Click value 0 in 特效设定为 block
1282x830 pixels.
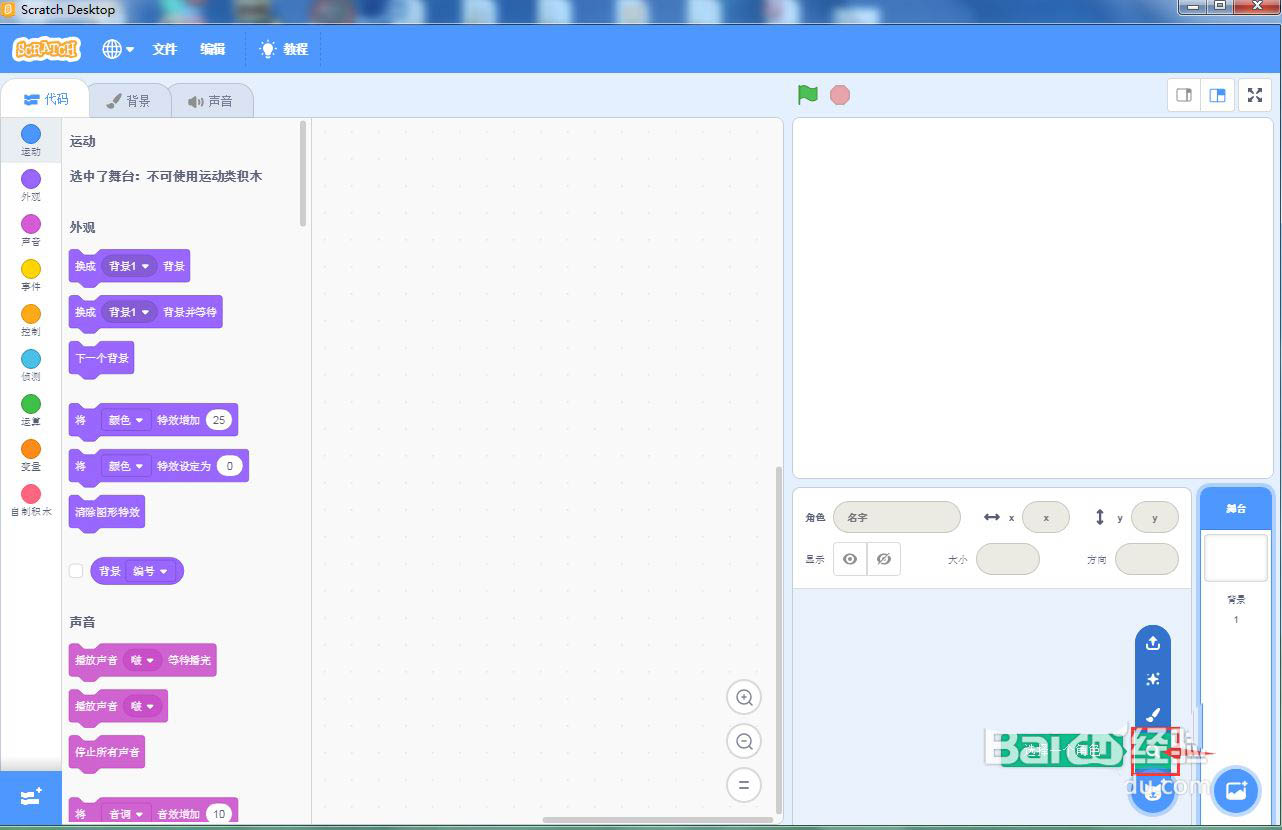click(x=229, y=466)
